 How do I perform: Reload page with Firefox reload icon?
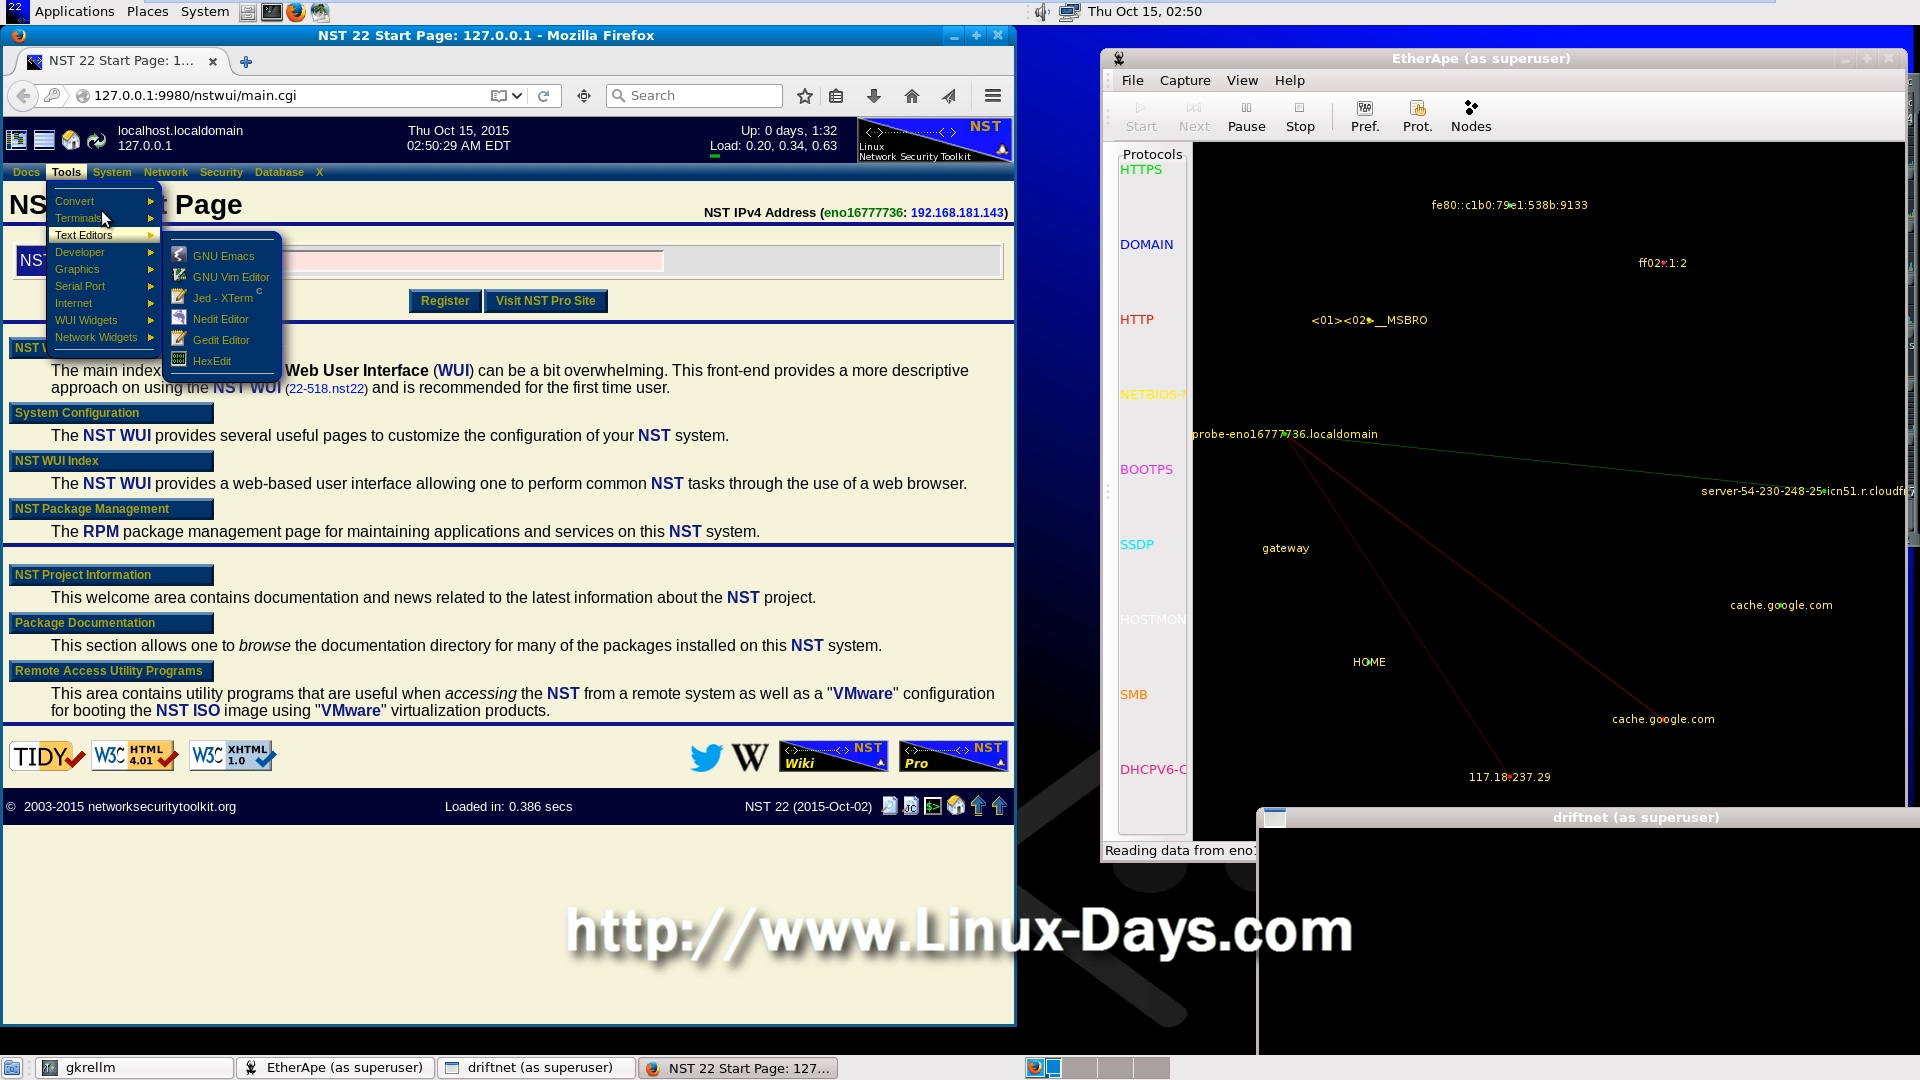click(543, 96)
